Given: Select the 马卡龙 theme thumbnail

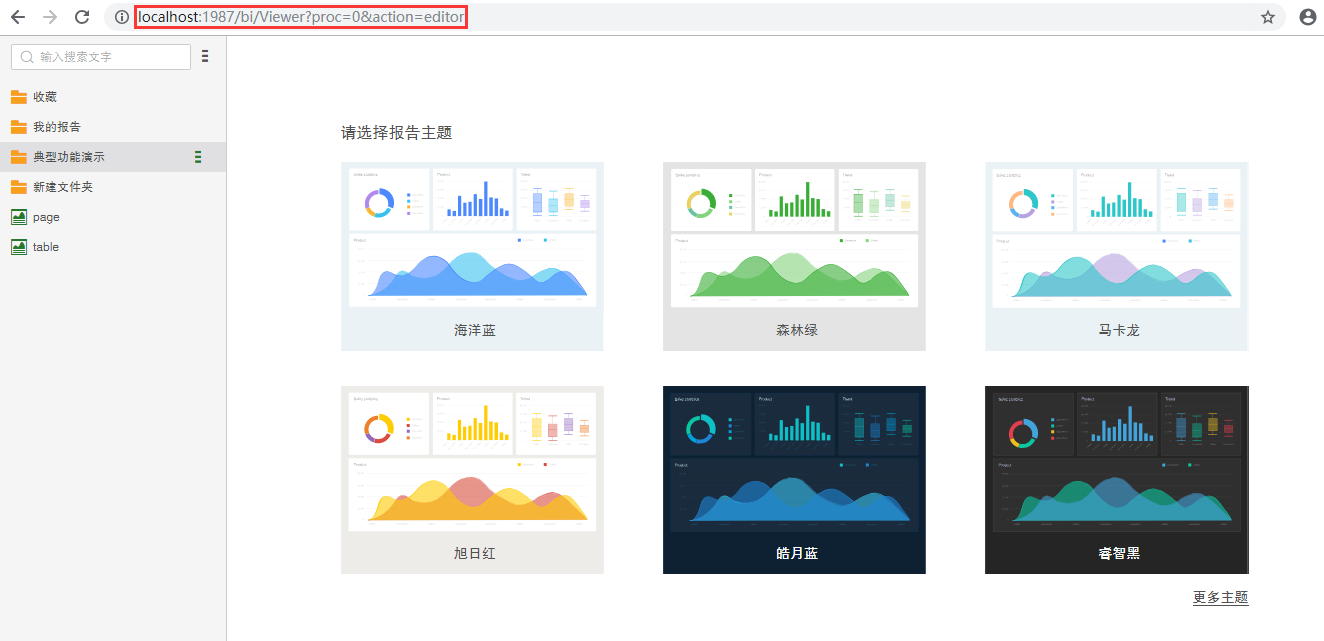Looking at the screenshot, I should pyautogui.click(x=1116, y=256).
